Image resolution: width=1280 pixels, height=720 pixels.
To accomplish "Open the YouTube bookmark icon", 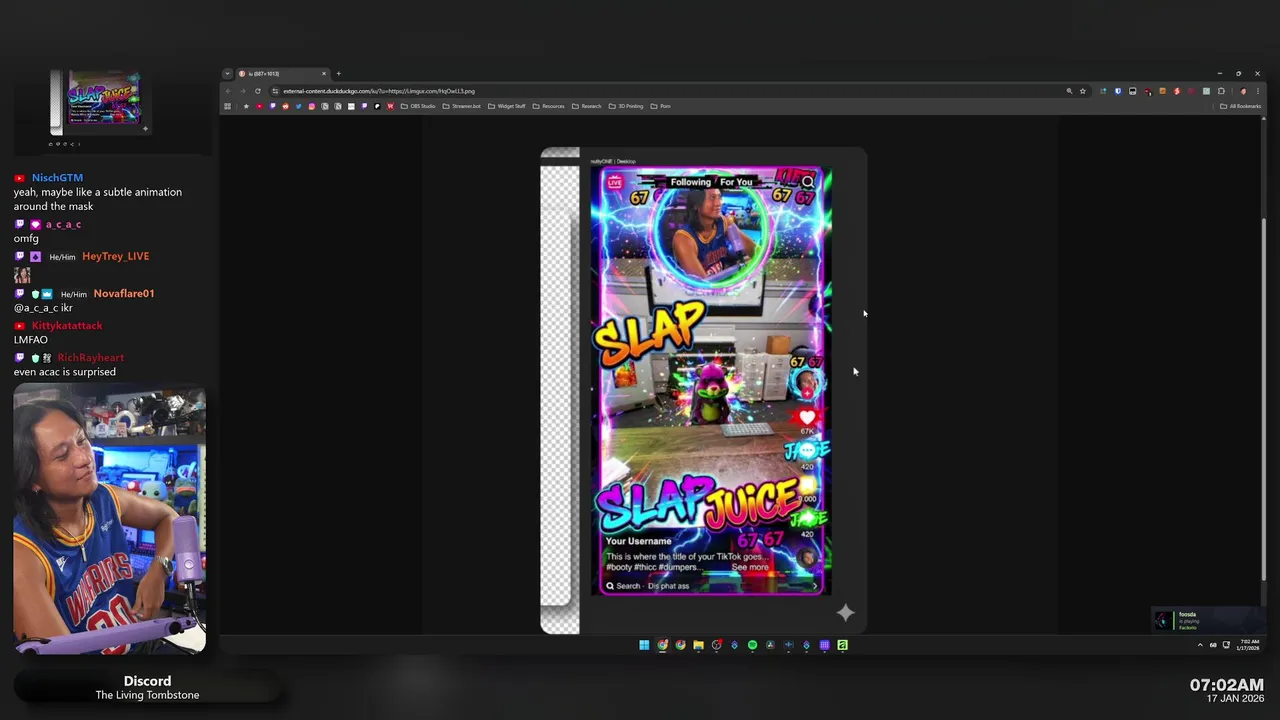I will pos(259,106).
